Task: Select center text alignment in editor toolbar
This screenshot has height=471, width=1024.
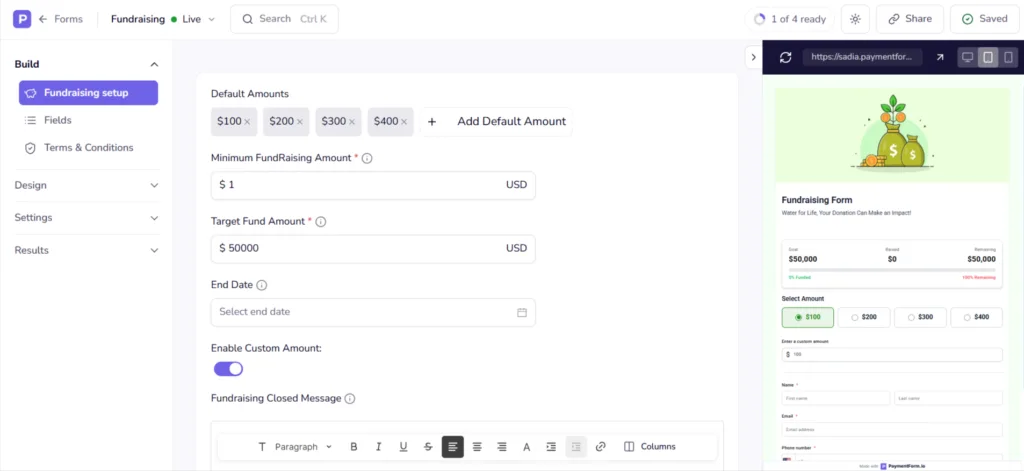Action: point(477,447)
